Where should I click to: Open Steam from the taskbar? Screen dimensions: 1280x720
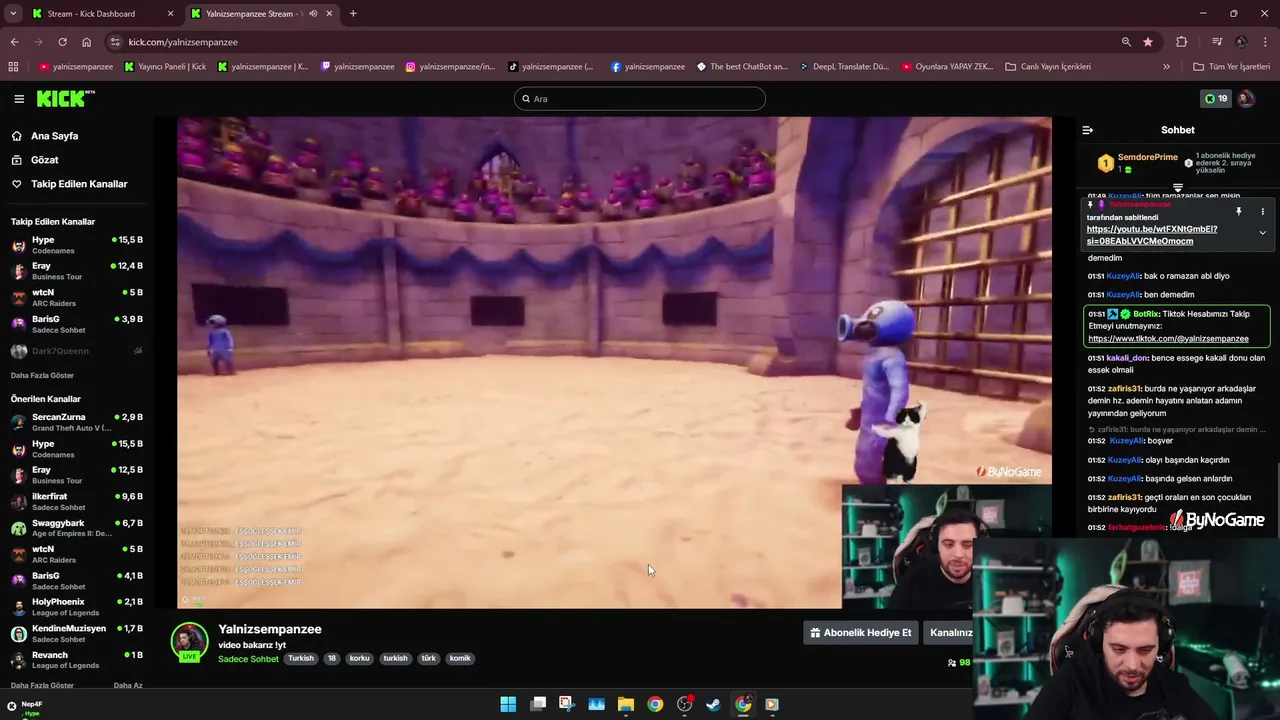(713, 704)
